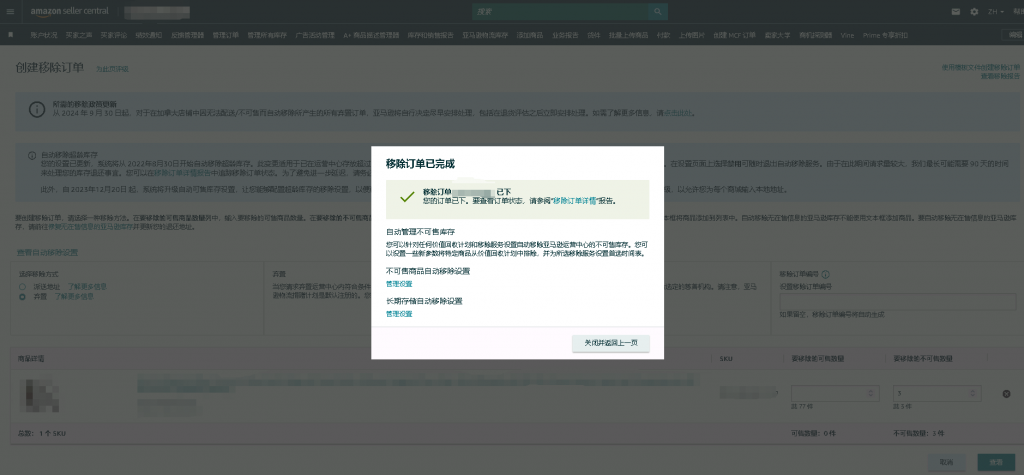Viewport: 1024px width, 475px height.
Task: Open 广告活动管理 in navigation bar
Action: [315, 35]
